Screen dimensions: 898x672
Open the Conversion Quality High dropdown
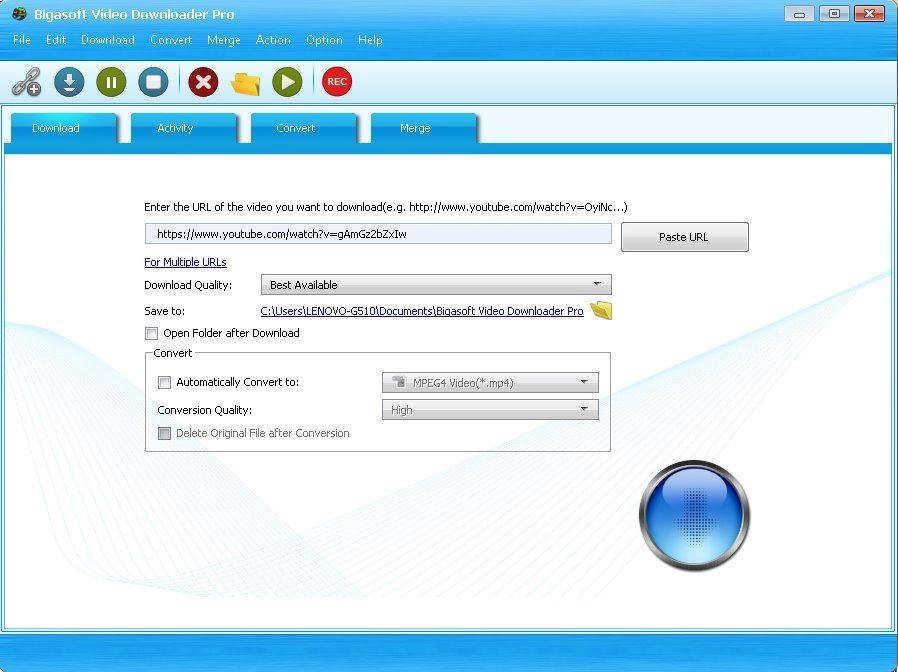coord(490,410)
